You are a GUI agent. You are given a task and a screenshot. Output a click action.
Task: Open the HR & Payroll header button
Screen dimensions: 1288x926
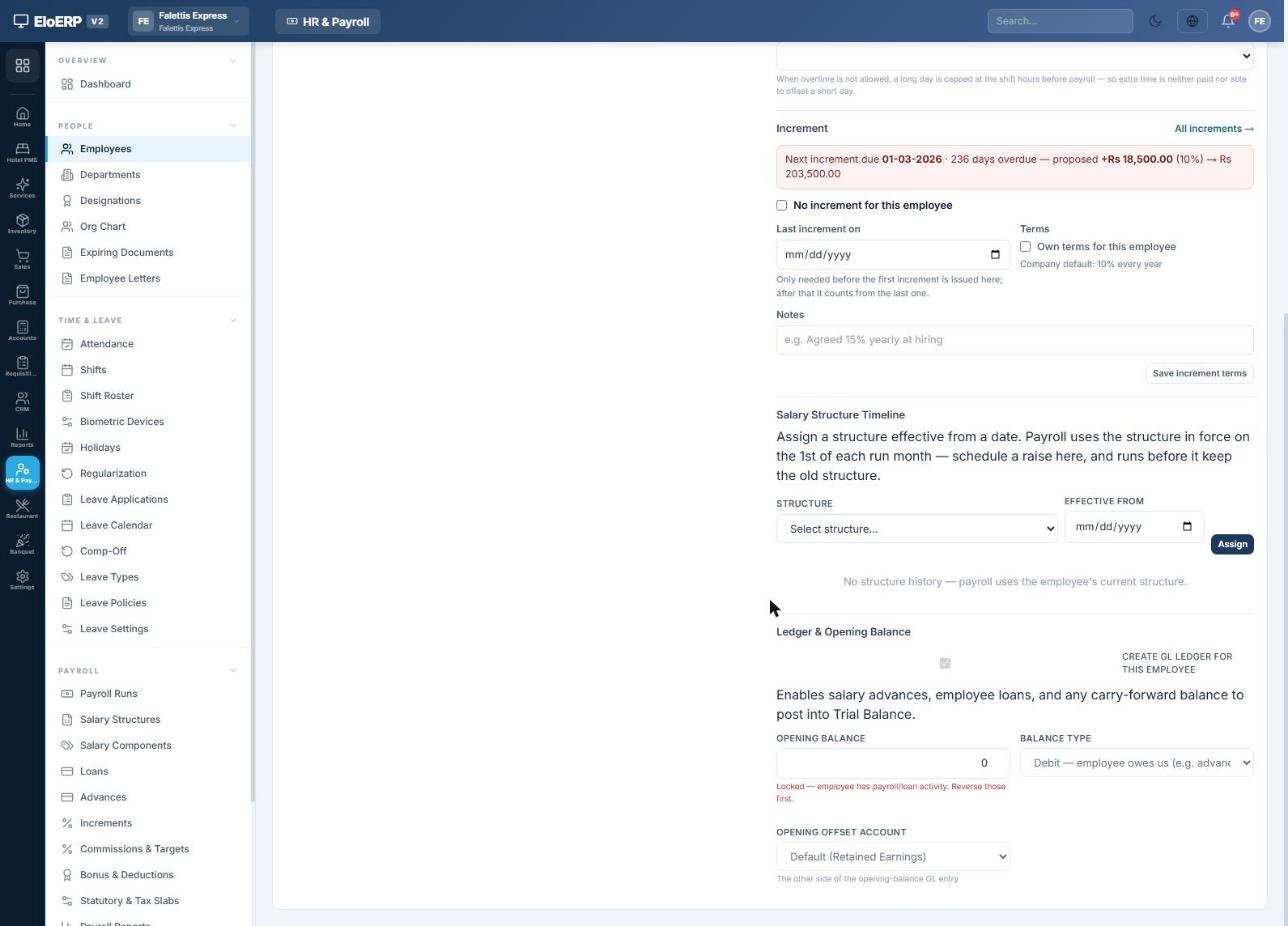pyautogui.click(x=328, y=21)
